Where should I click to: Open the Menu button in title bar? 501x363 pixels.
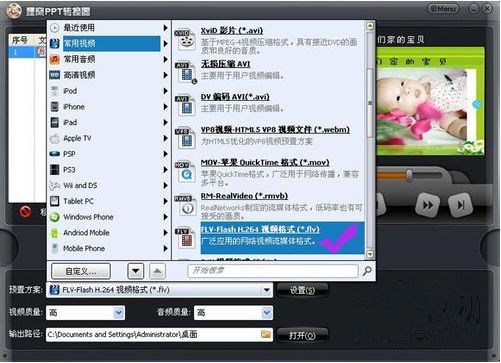click(x=443, y=8)
